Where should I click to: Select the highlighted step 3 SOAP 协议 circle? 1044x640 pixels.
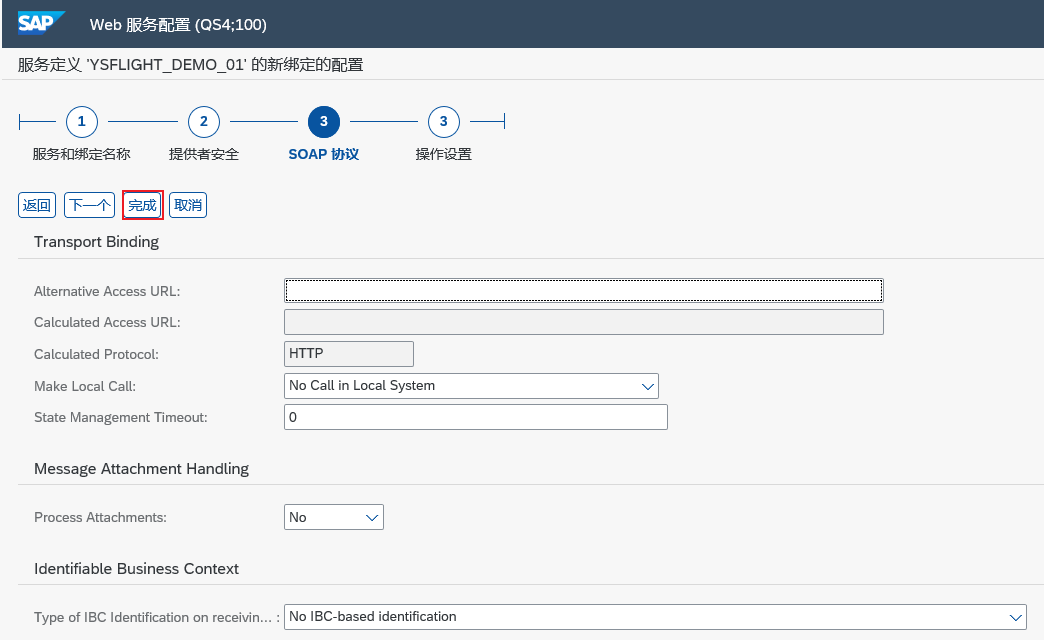(x=323, y=121)
